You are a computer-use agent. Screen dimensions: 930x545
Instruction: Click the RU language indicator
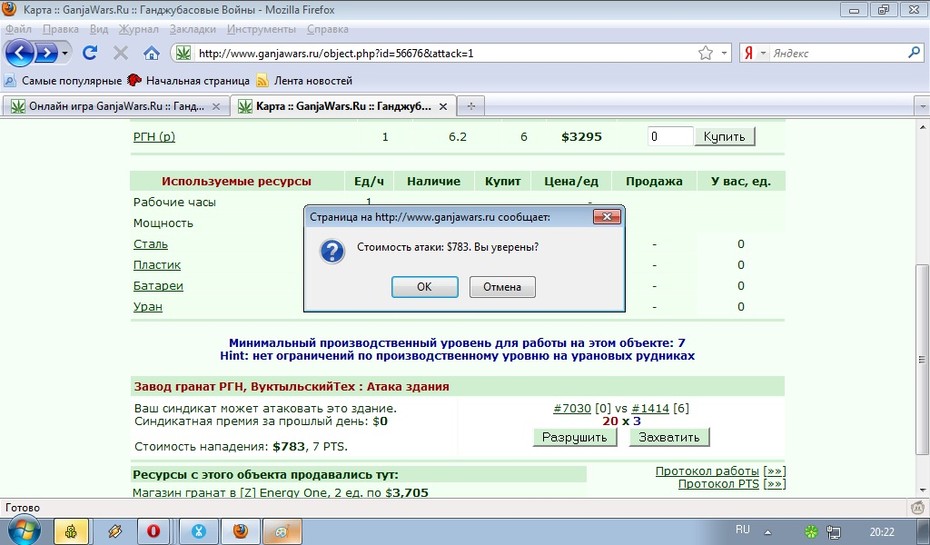(x=743, y=530)
